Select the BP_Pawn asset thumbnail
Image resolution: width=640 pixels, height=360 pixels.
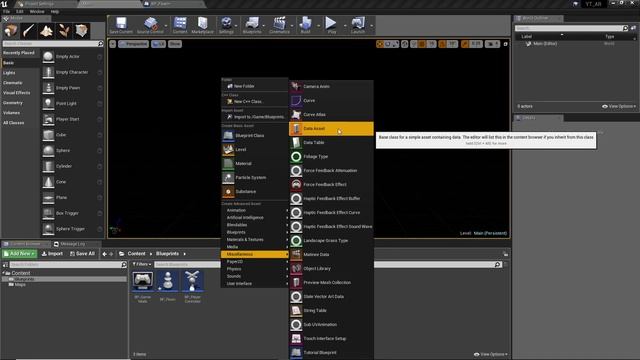pos(167,281)
